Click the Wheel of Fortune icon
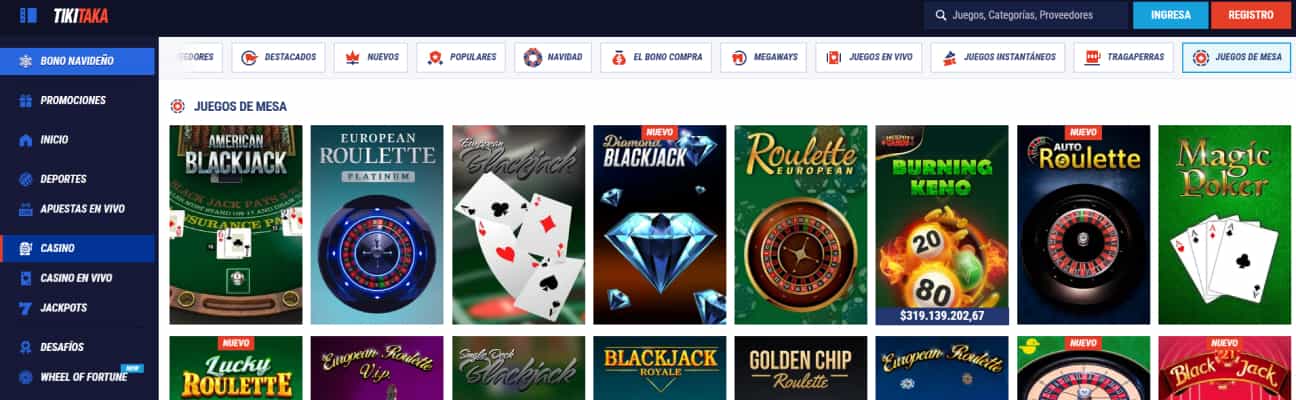1296x400 pixels. pyautogui.click(x=25, y=378)
